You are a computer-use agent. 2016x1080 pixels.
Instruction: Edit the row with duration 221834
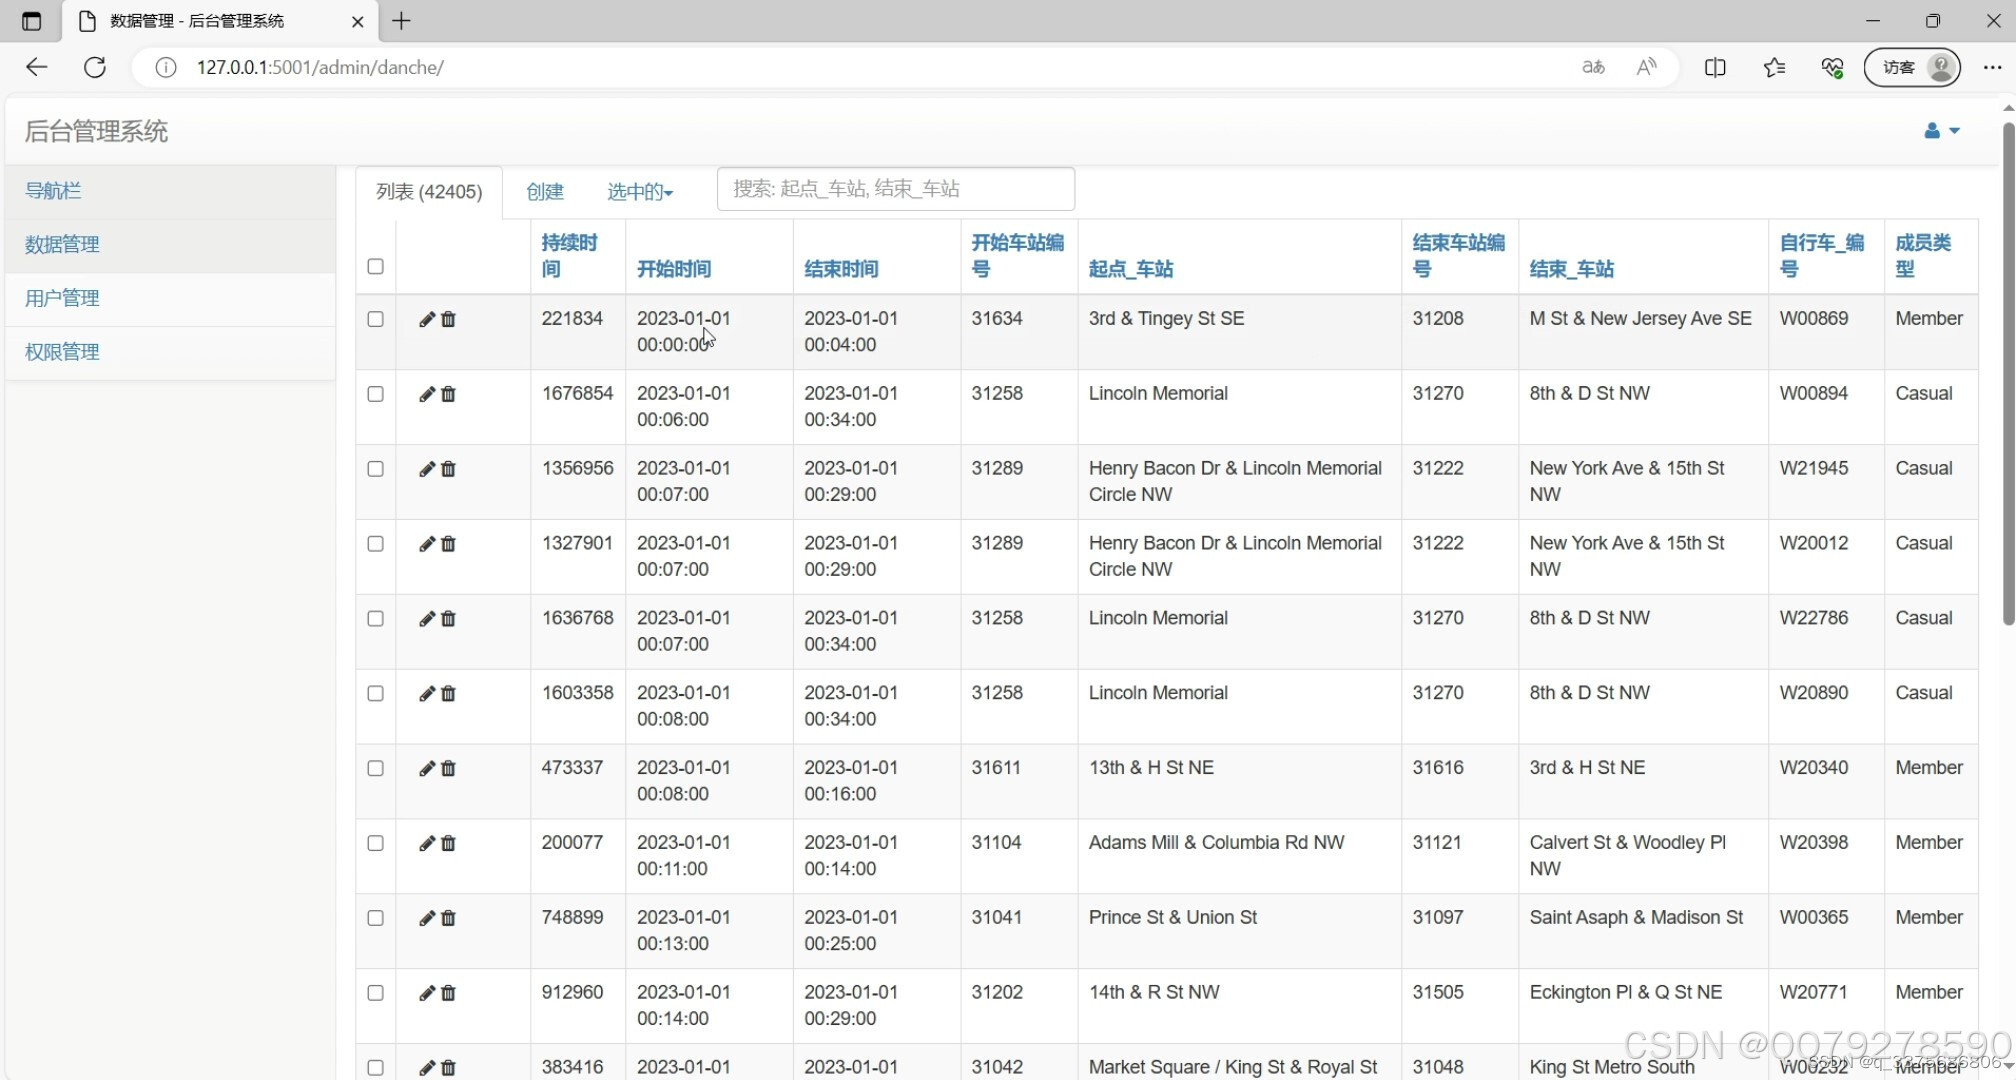click(426, 319)
